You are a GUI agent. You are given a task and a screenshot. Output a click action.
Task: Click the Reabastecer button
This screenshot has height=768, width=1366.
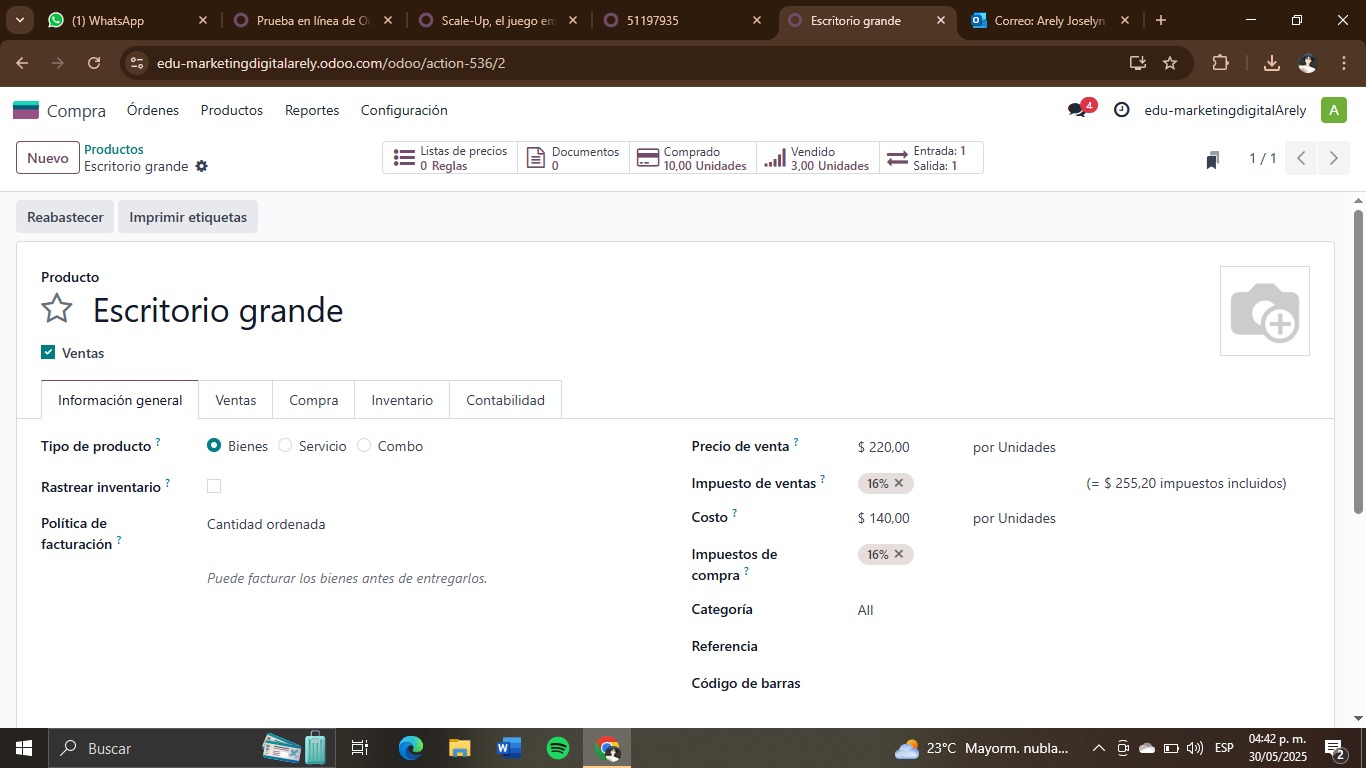[x=65, y=217]
